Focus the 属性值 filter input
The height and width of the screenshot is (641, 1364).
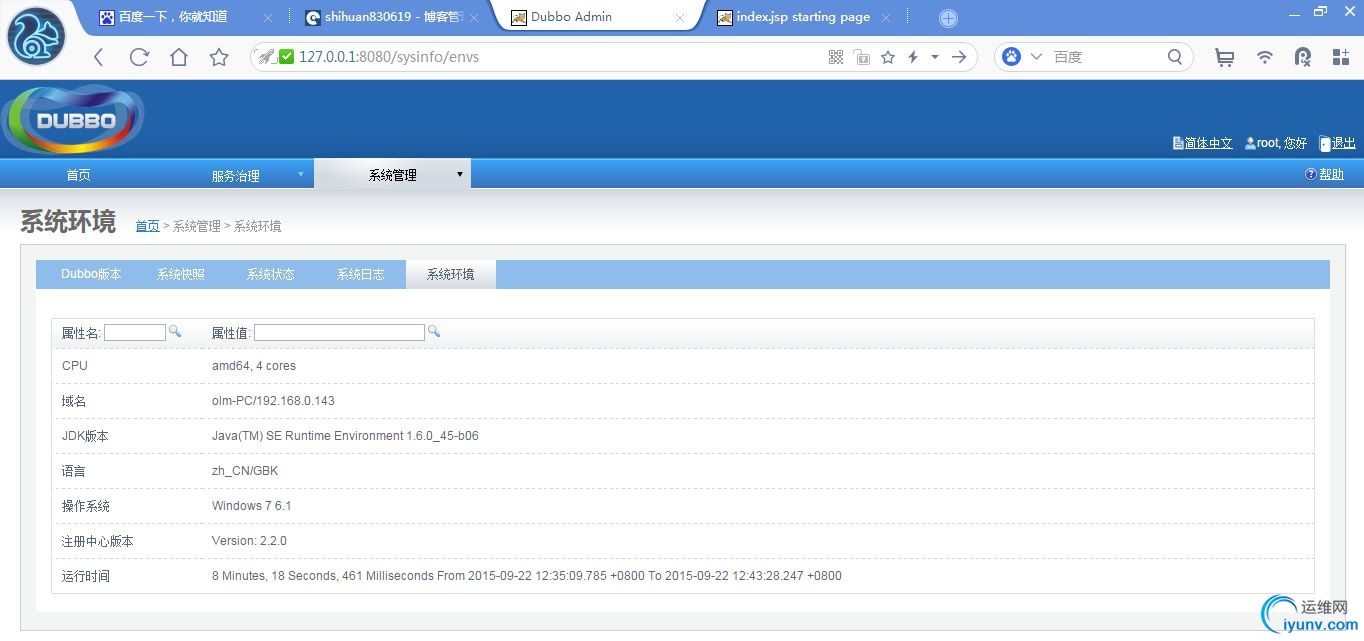(339, 332)
